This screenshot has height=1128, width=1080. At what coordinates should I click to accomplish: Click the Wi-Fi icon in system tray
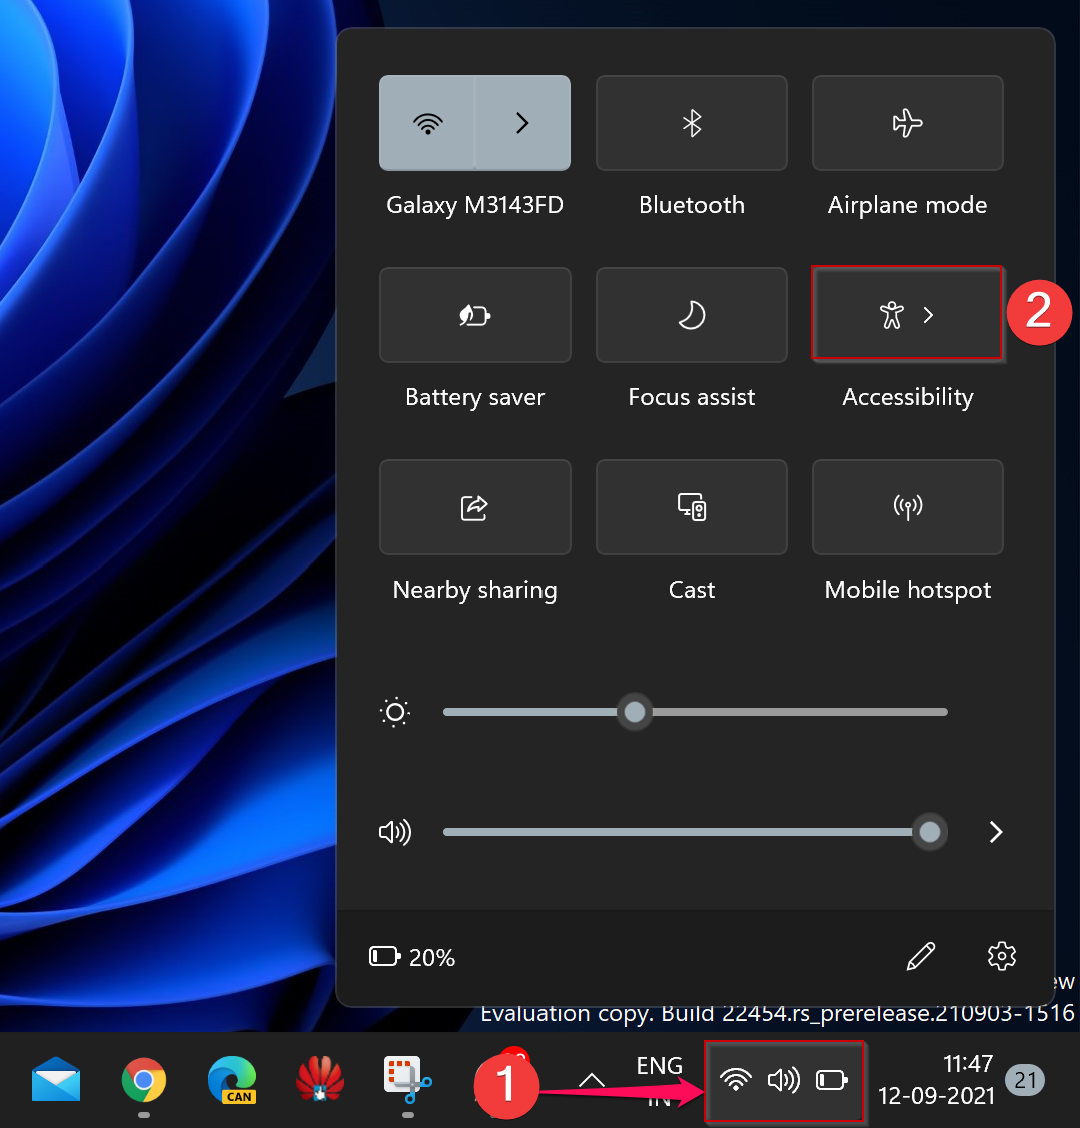pyautogui.click(x=736, y=1080)
